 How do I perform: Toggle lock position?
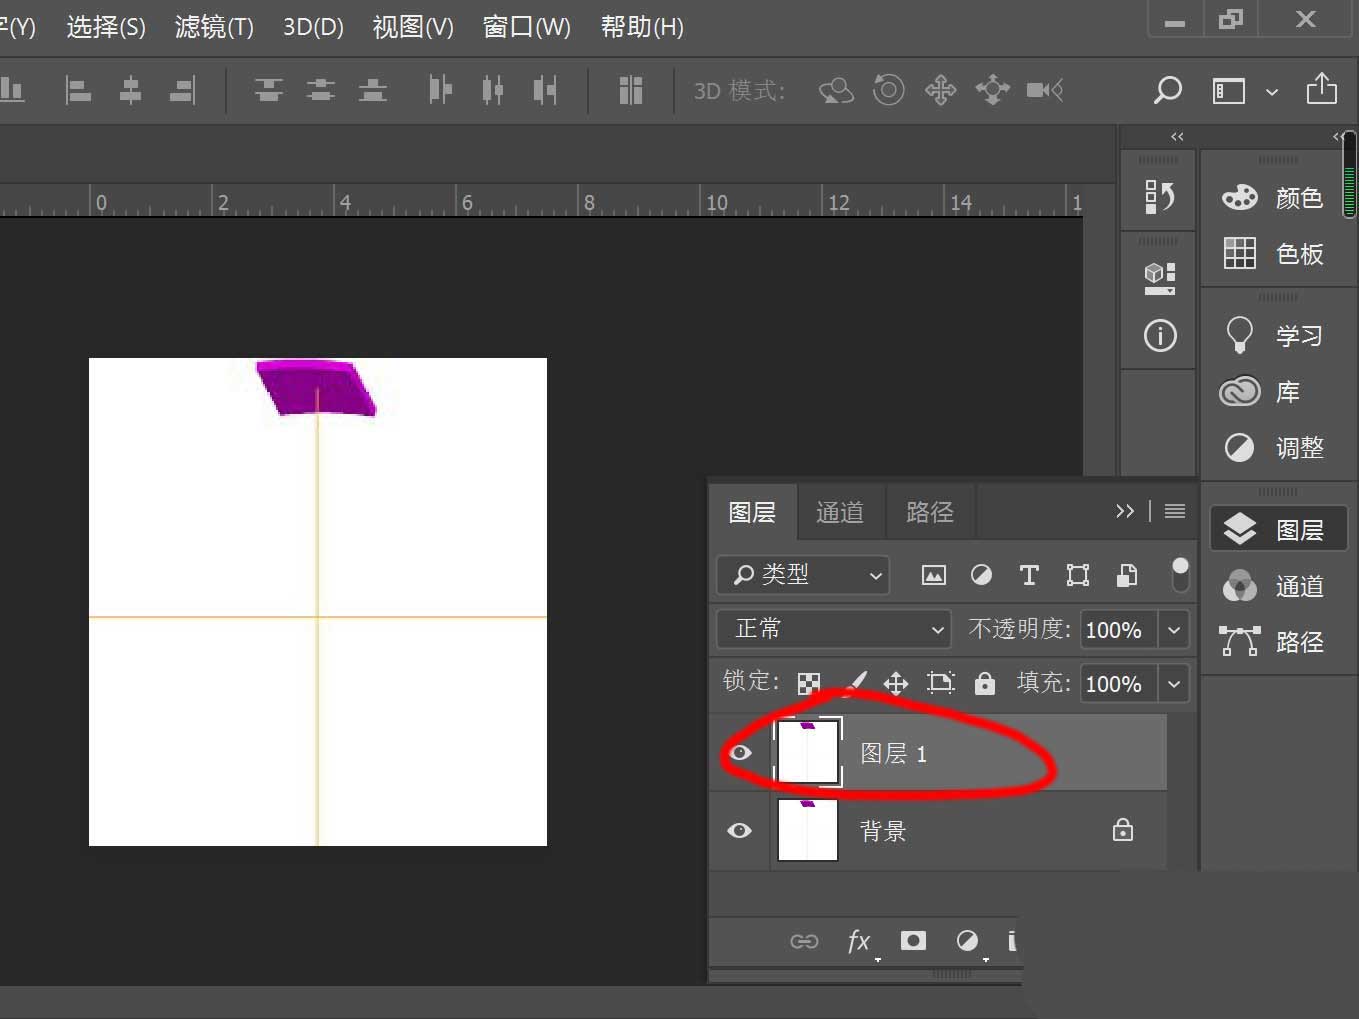coord(896,683)
